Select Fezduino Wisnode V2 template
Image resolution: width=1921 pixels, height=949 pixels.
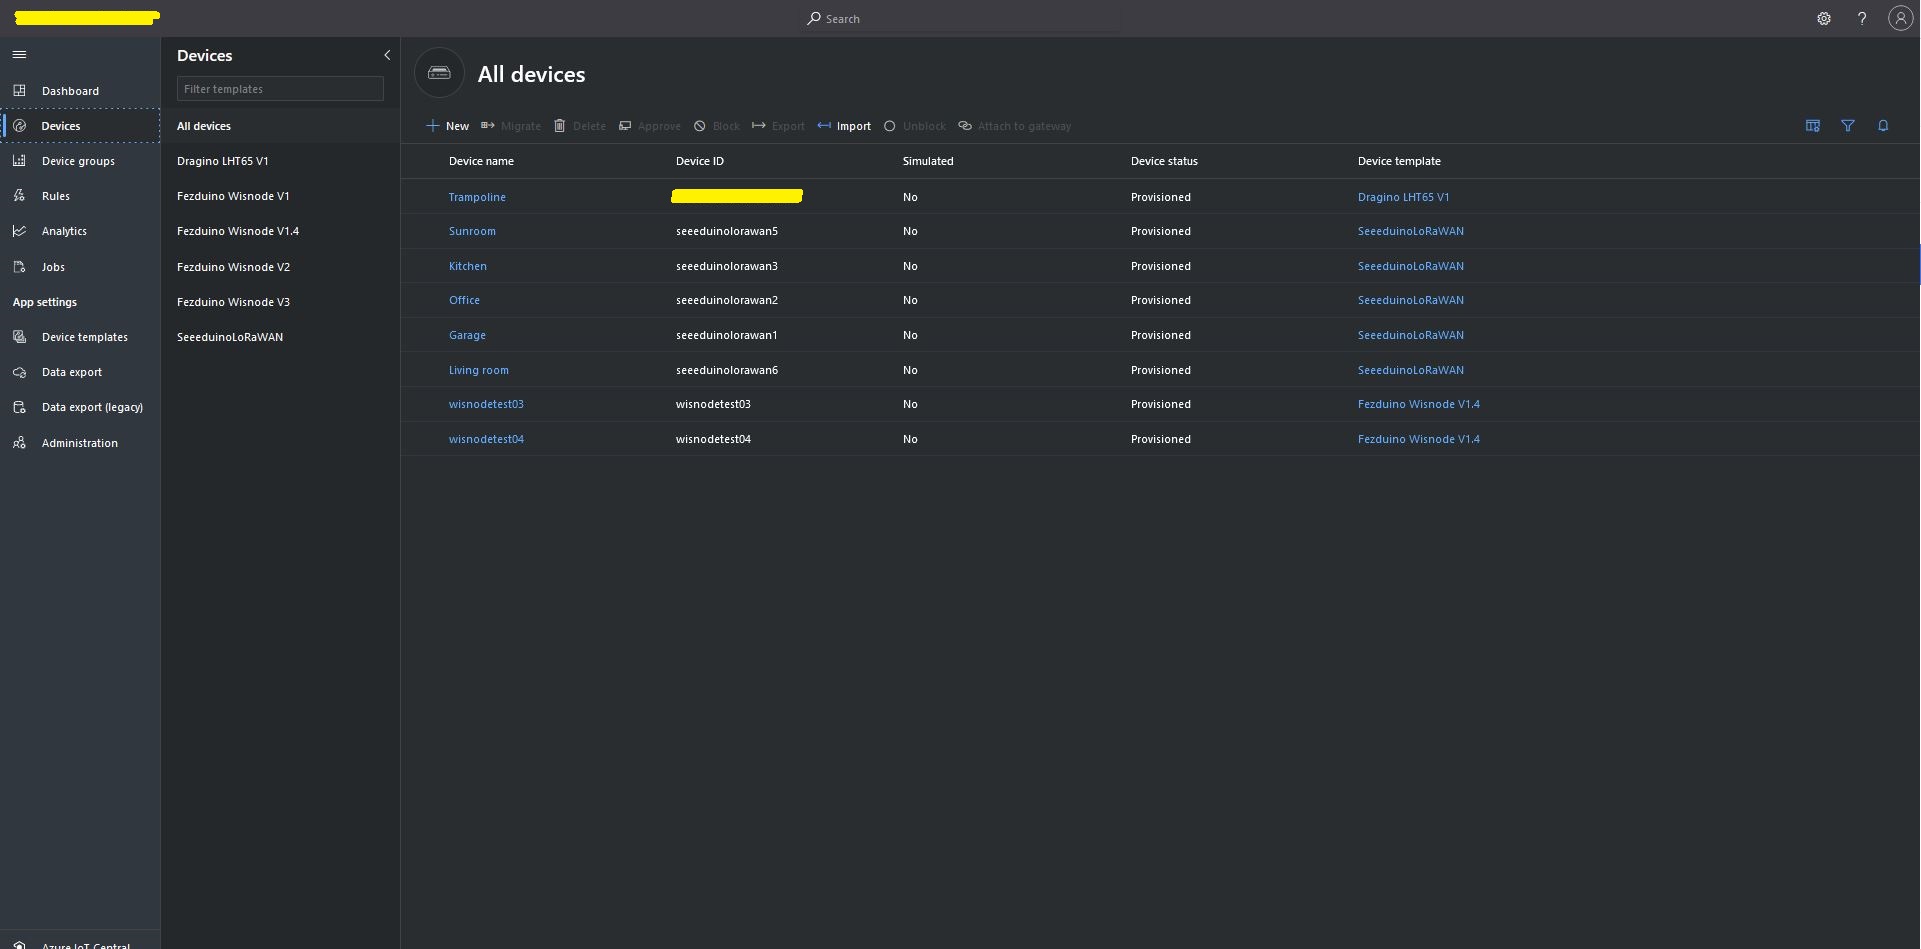click(233, 267)
